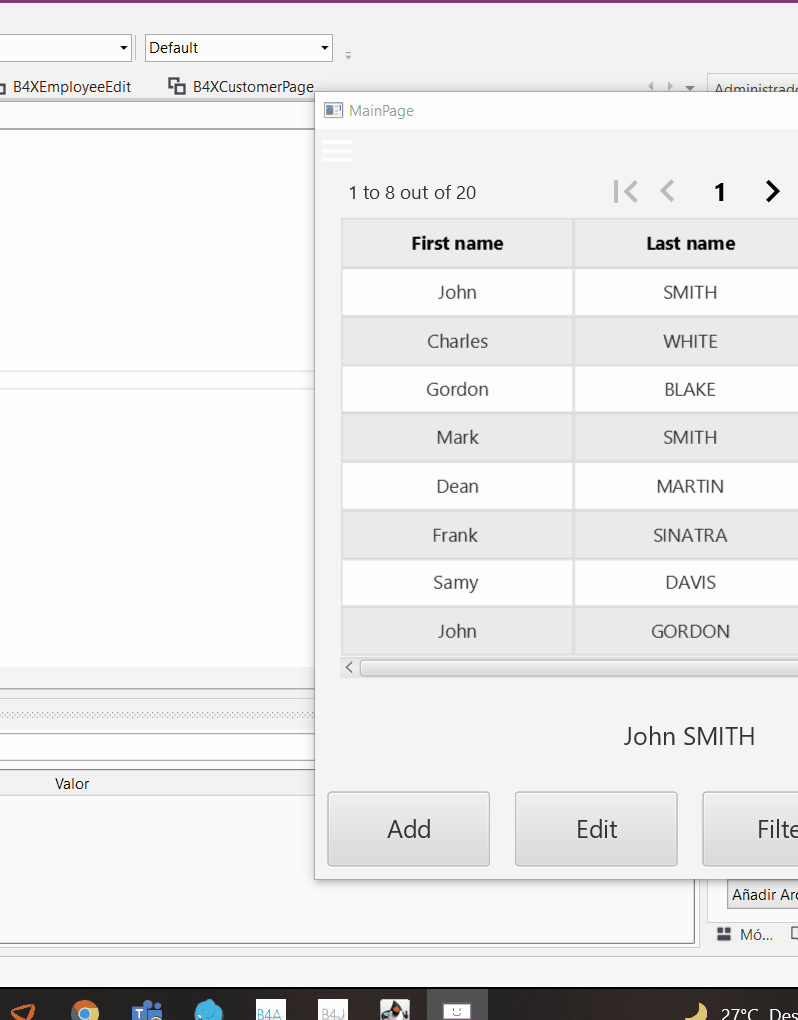Viewport: 798px width, 1020px height.
Task: Go to the previous table page
Action: coord(667,191)
